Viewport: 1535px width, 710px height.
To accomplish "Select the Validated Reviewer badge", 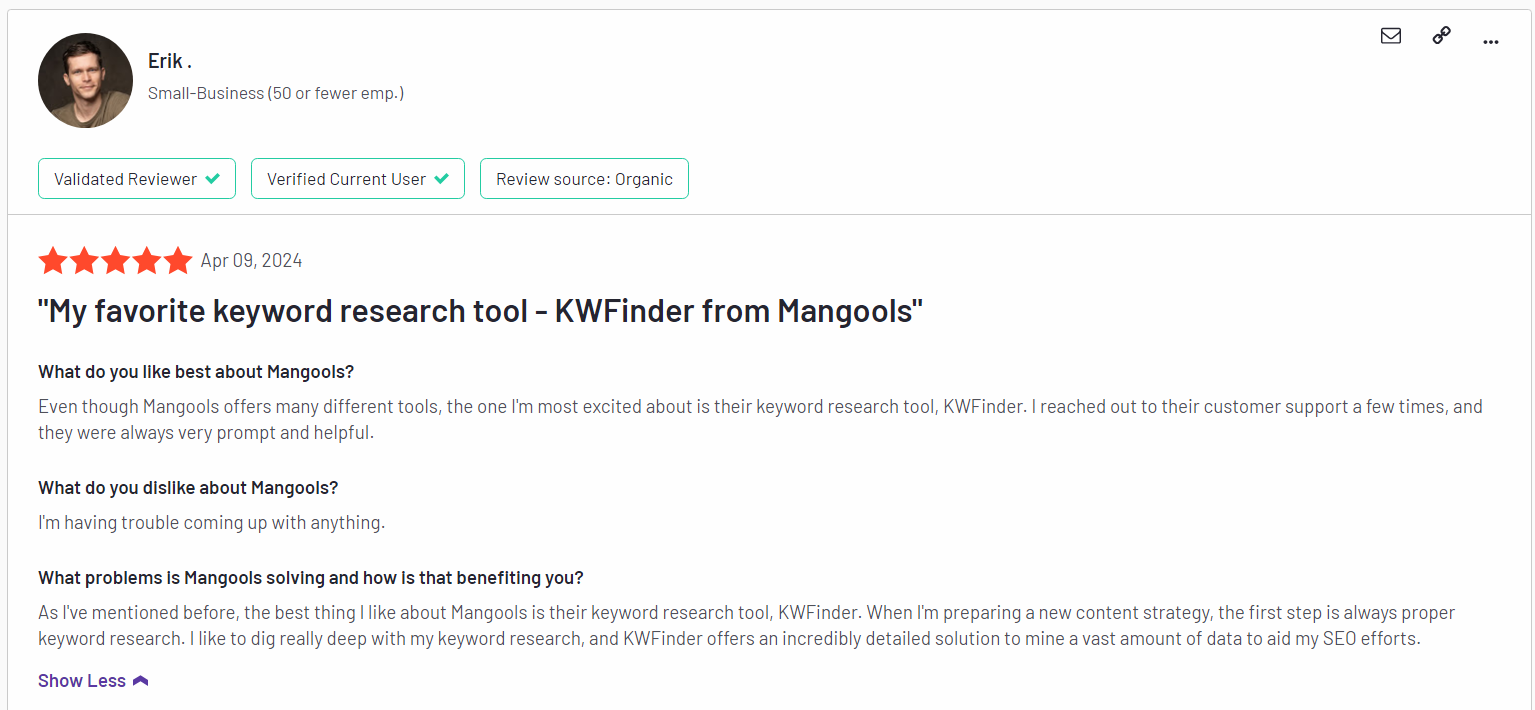I will point(137,179).
